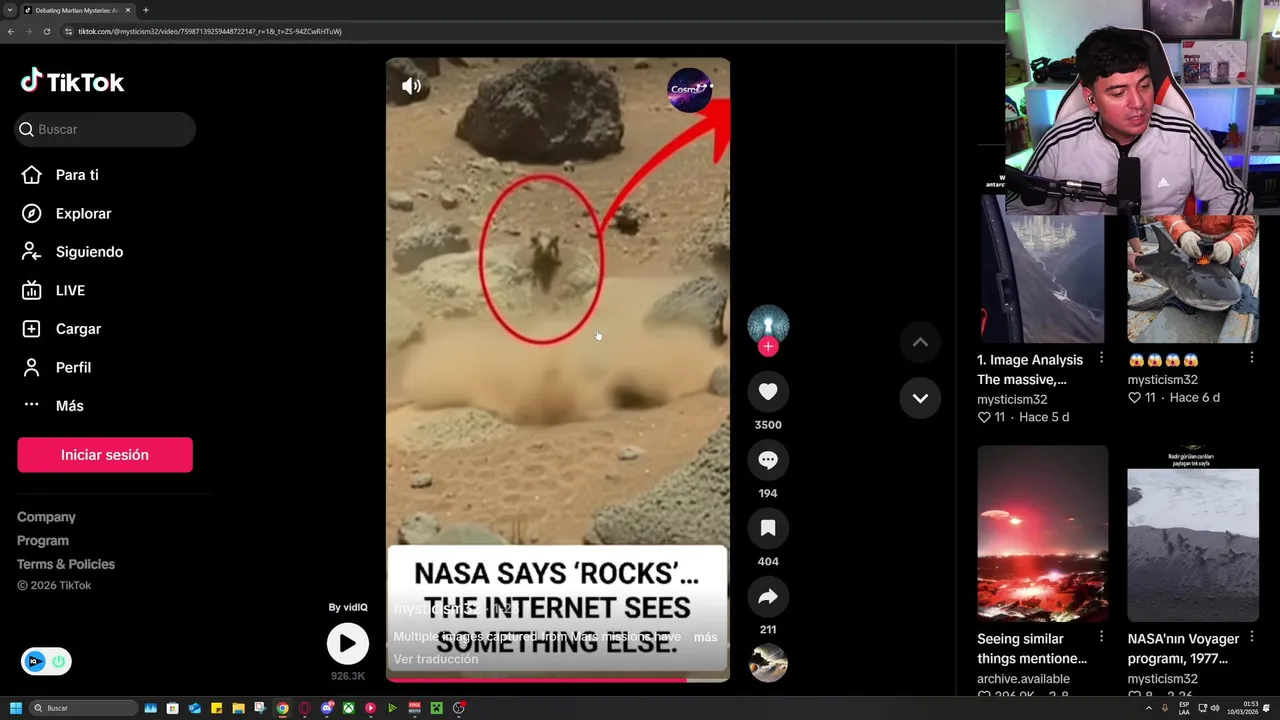Go to next video with down chevron
The height and width of the screenshot is (720, 1280).
click(920, 398)
